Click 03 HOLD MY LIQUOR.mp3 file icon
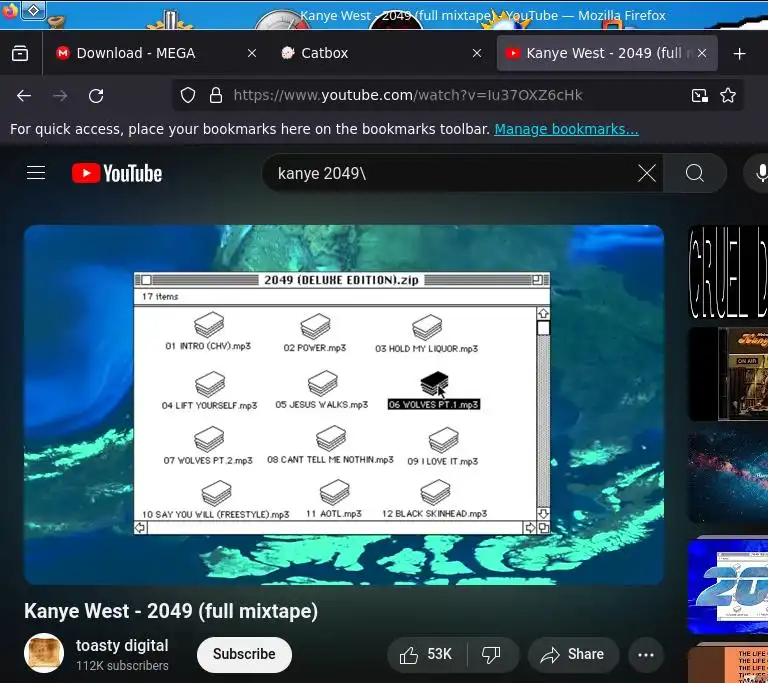 427,327
